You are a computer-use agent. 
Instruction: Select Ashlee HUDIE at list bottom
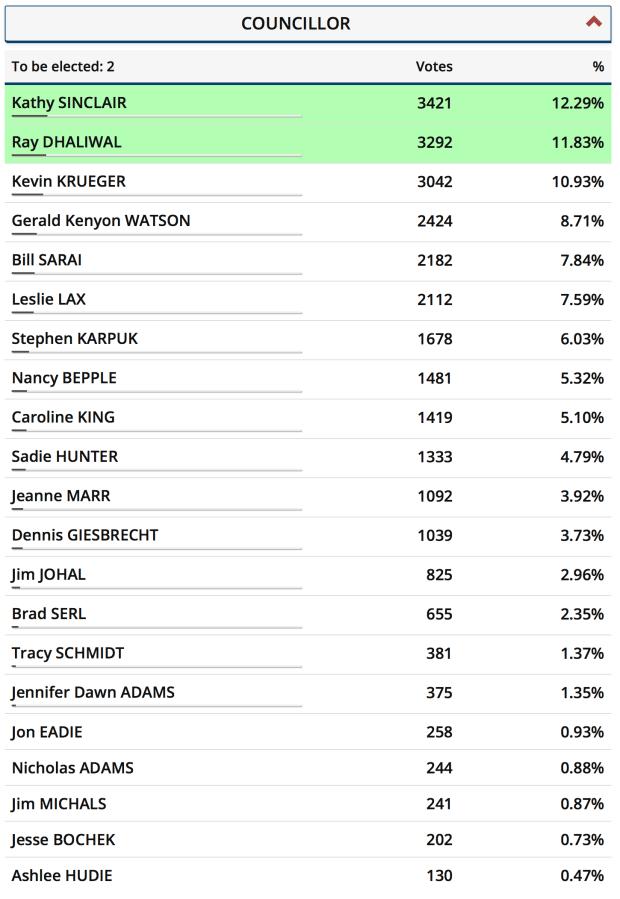(x=62, y=876)
